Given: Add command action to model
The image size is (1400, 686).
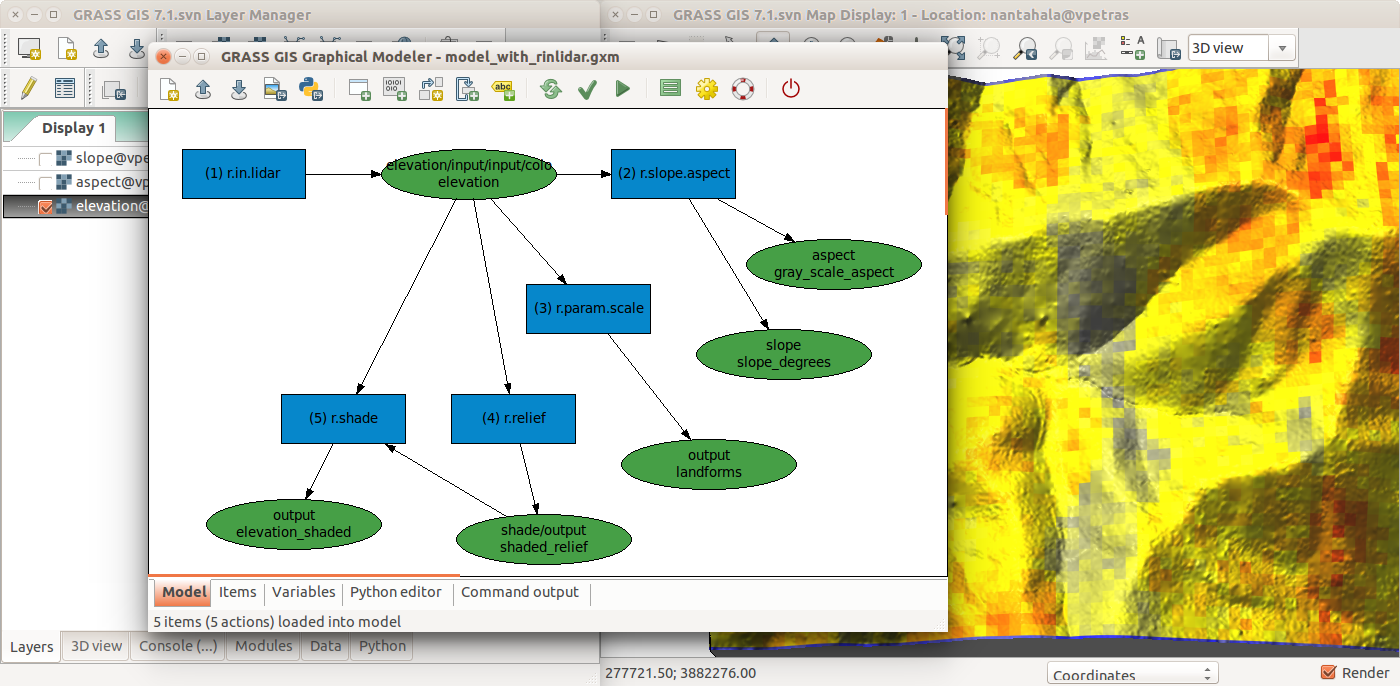Looking at the screenshot, I should [359, 89].
